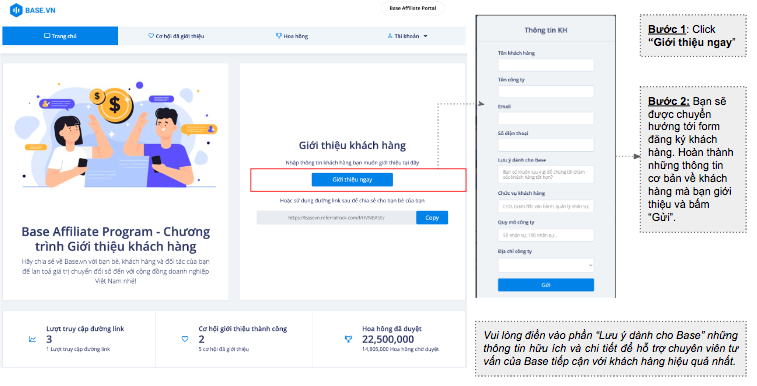This screenshot has width=757, height=386.
Task: Expand the Tài khoản dropdown arrow
Action: coord(425,36)
